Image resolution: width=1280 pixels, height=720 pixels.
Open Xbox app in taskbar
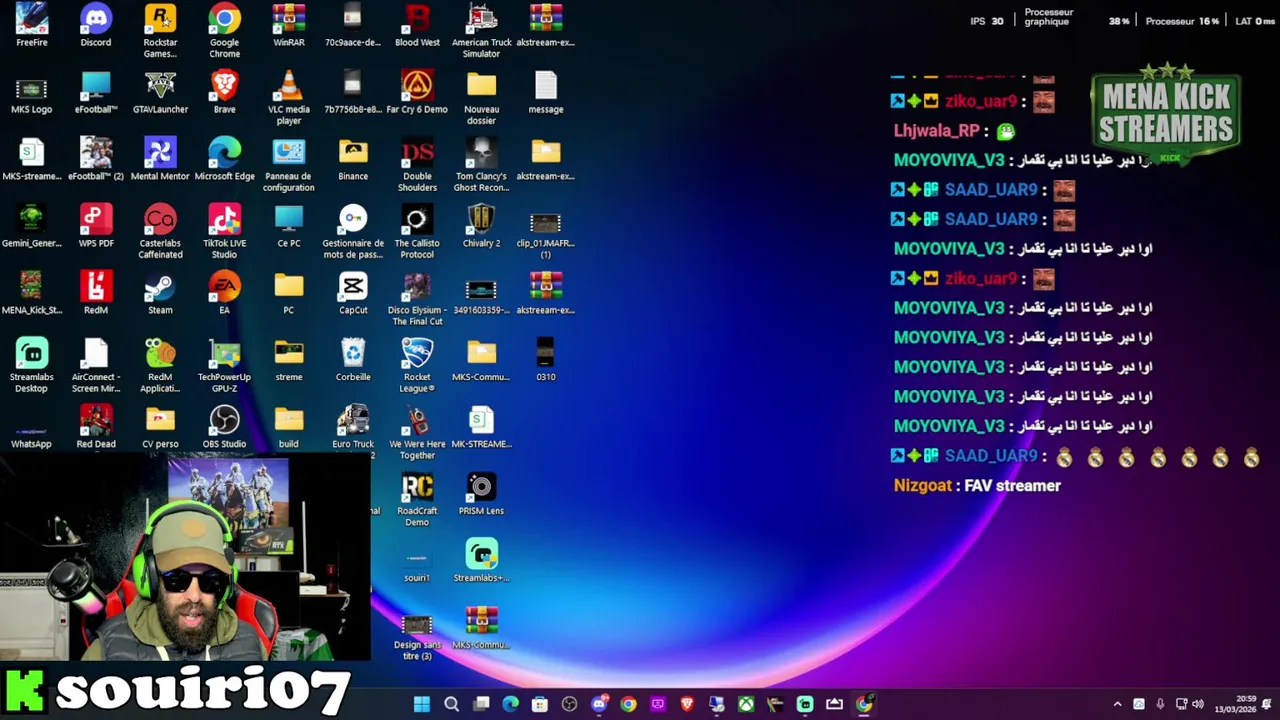click(x=746, y=704)
